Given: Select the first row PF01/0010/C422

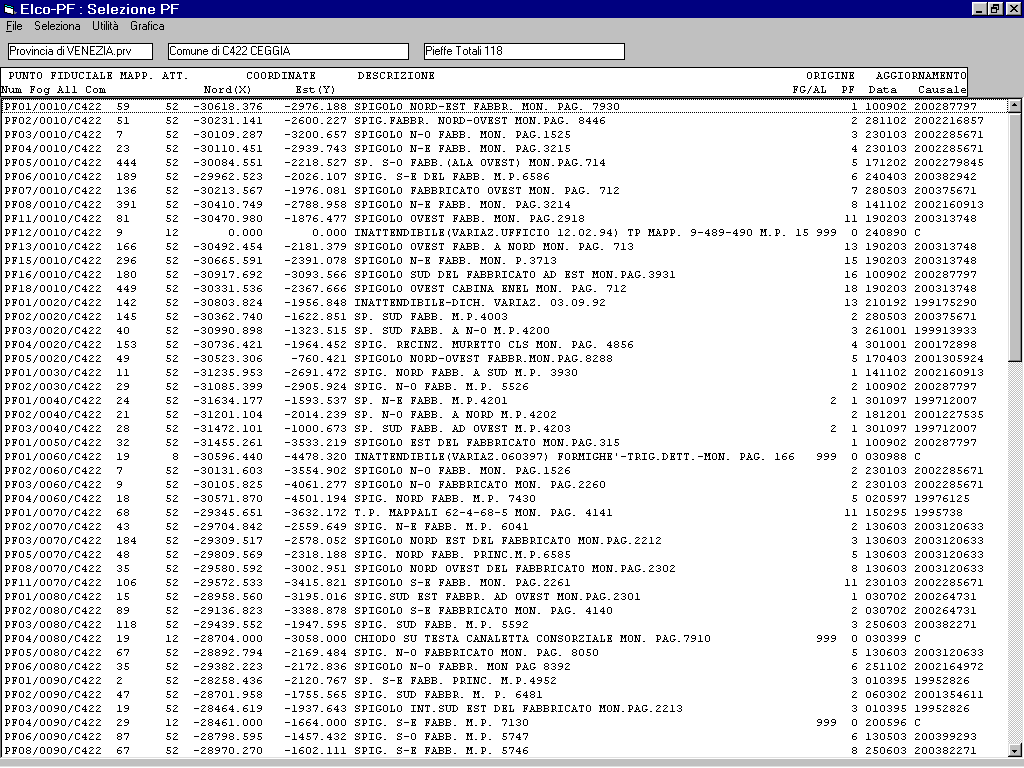Looking at the screenshot, I should click(400, 106).
